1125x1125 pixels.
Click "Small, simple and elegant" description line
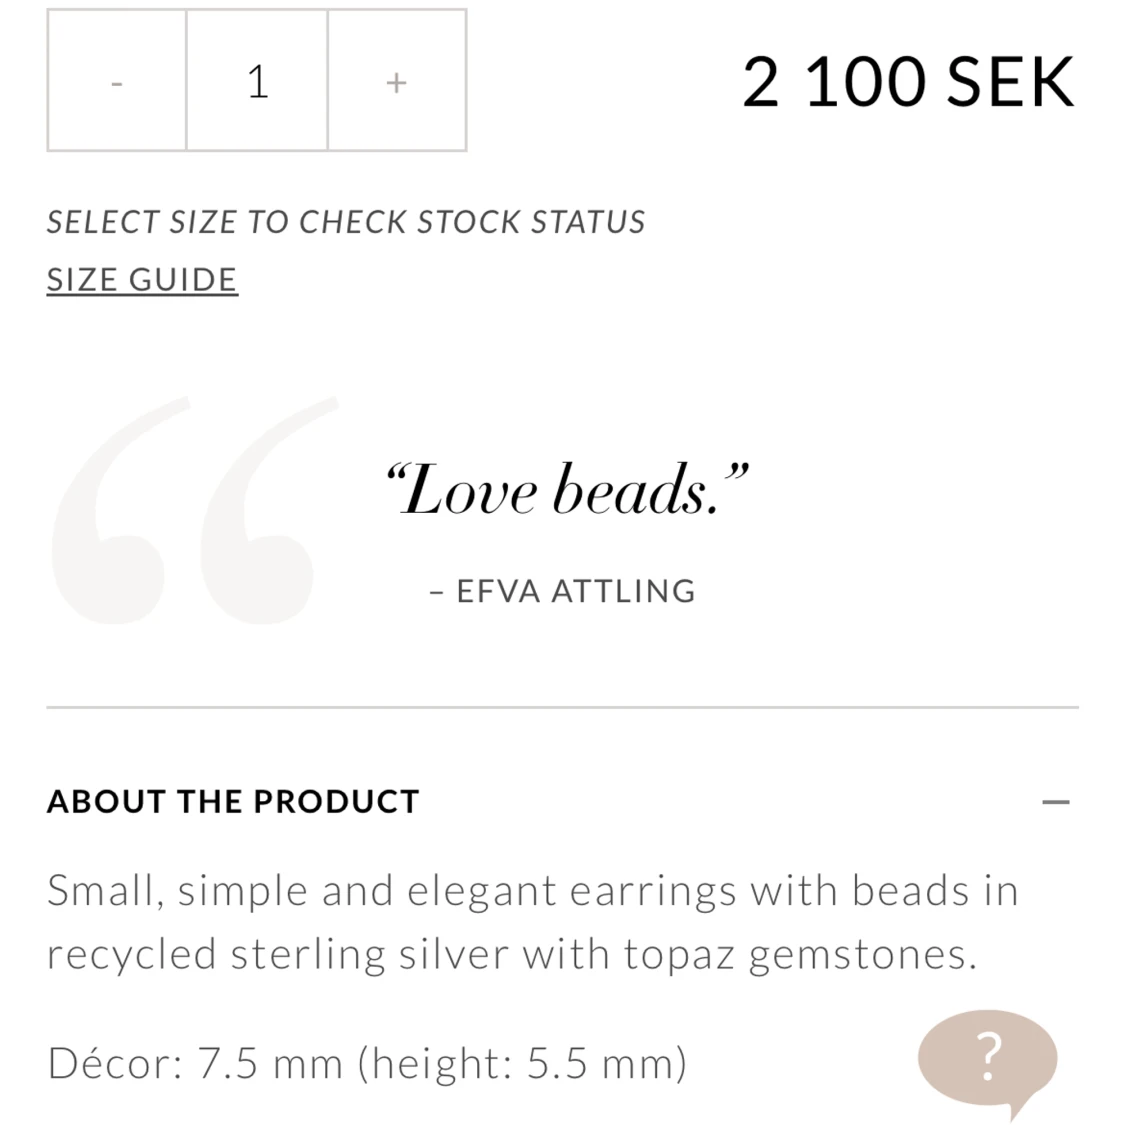(x=302, y=890)
